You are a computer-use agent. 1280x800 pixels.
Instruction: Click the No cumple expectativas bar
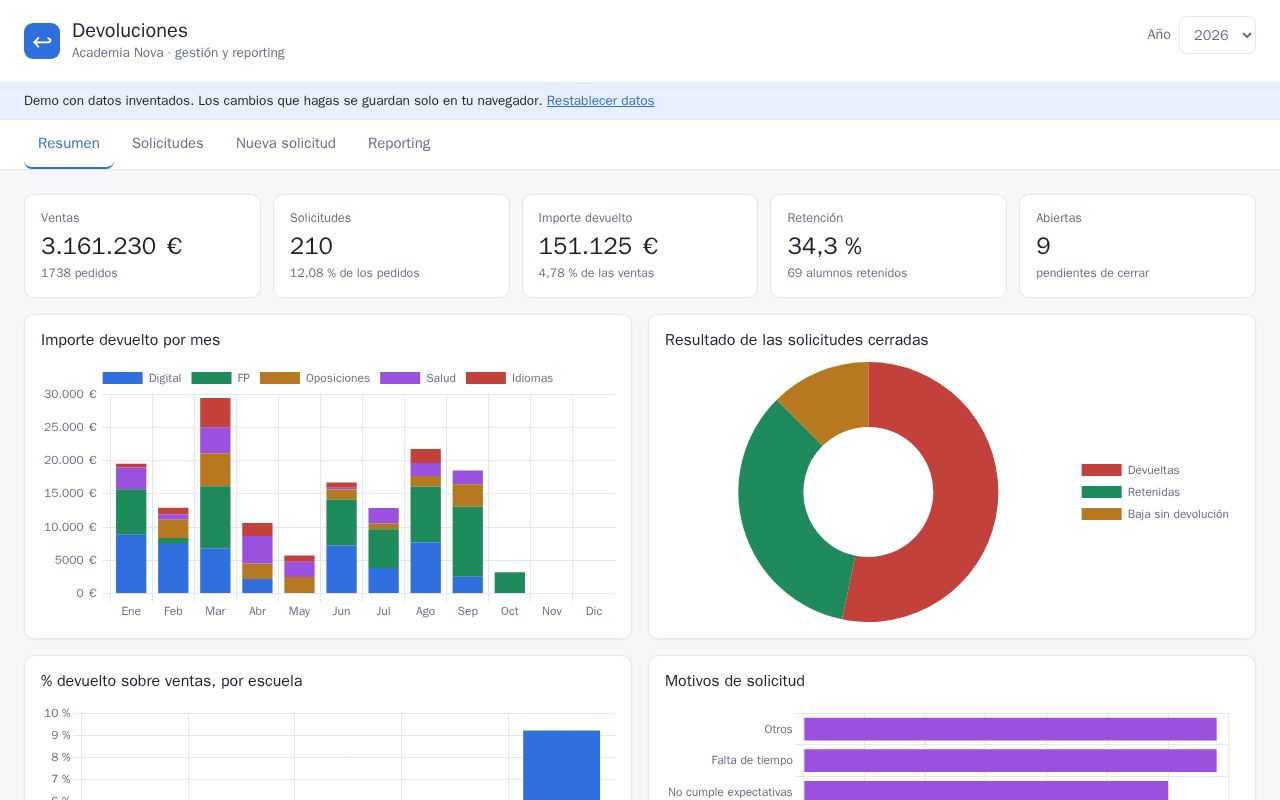[986, 791]
